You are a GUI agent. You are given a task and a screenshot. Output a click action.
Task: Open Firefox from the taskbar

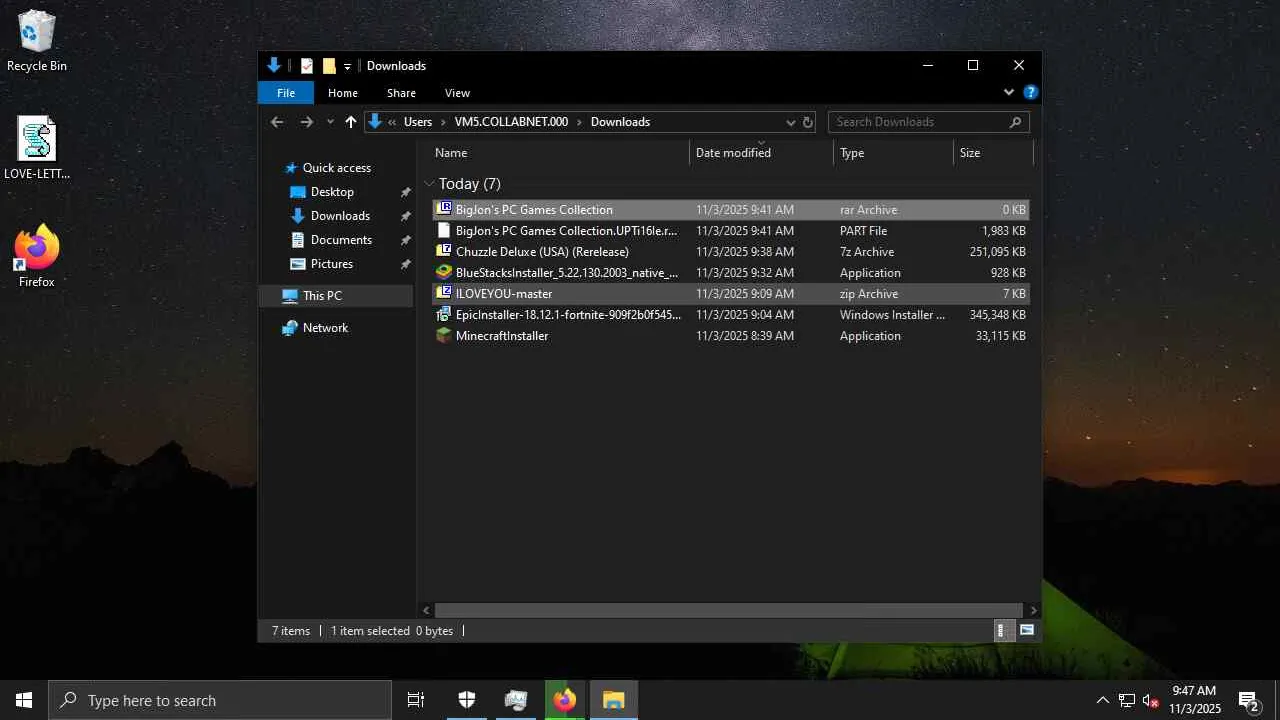point(565,700)
